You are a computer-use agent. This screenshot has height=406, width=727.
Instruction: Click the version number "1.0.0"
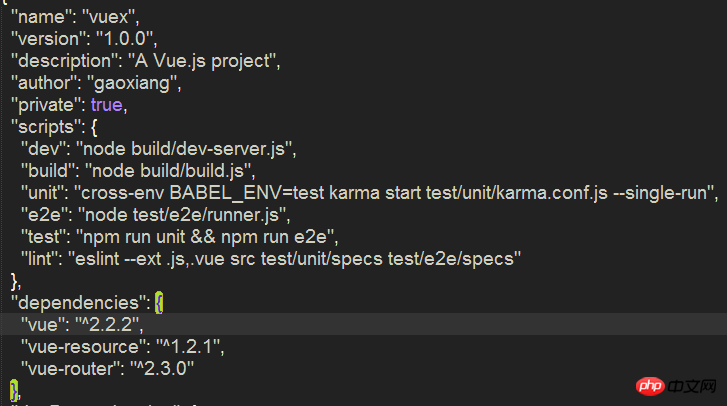(x=125, y=39)
